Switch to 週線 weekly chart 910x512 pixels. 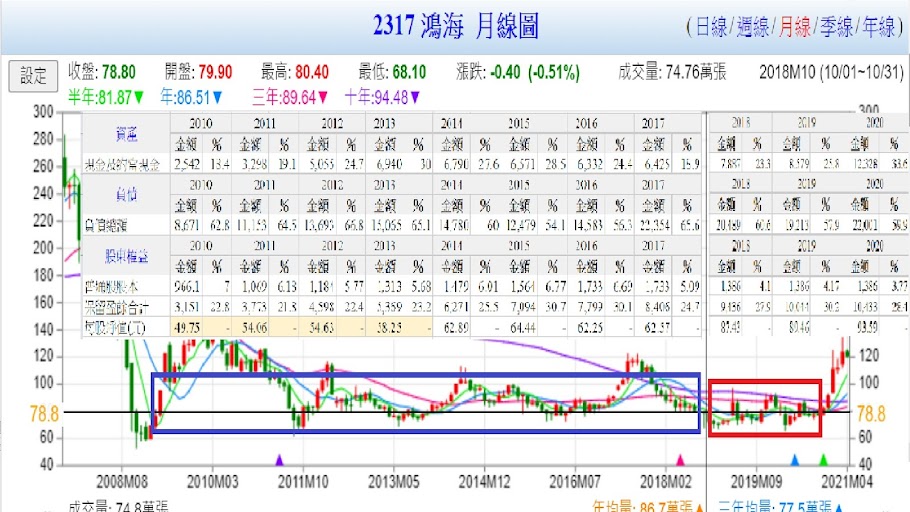(x=753, y=27)
